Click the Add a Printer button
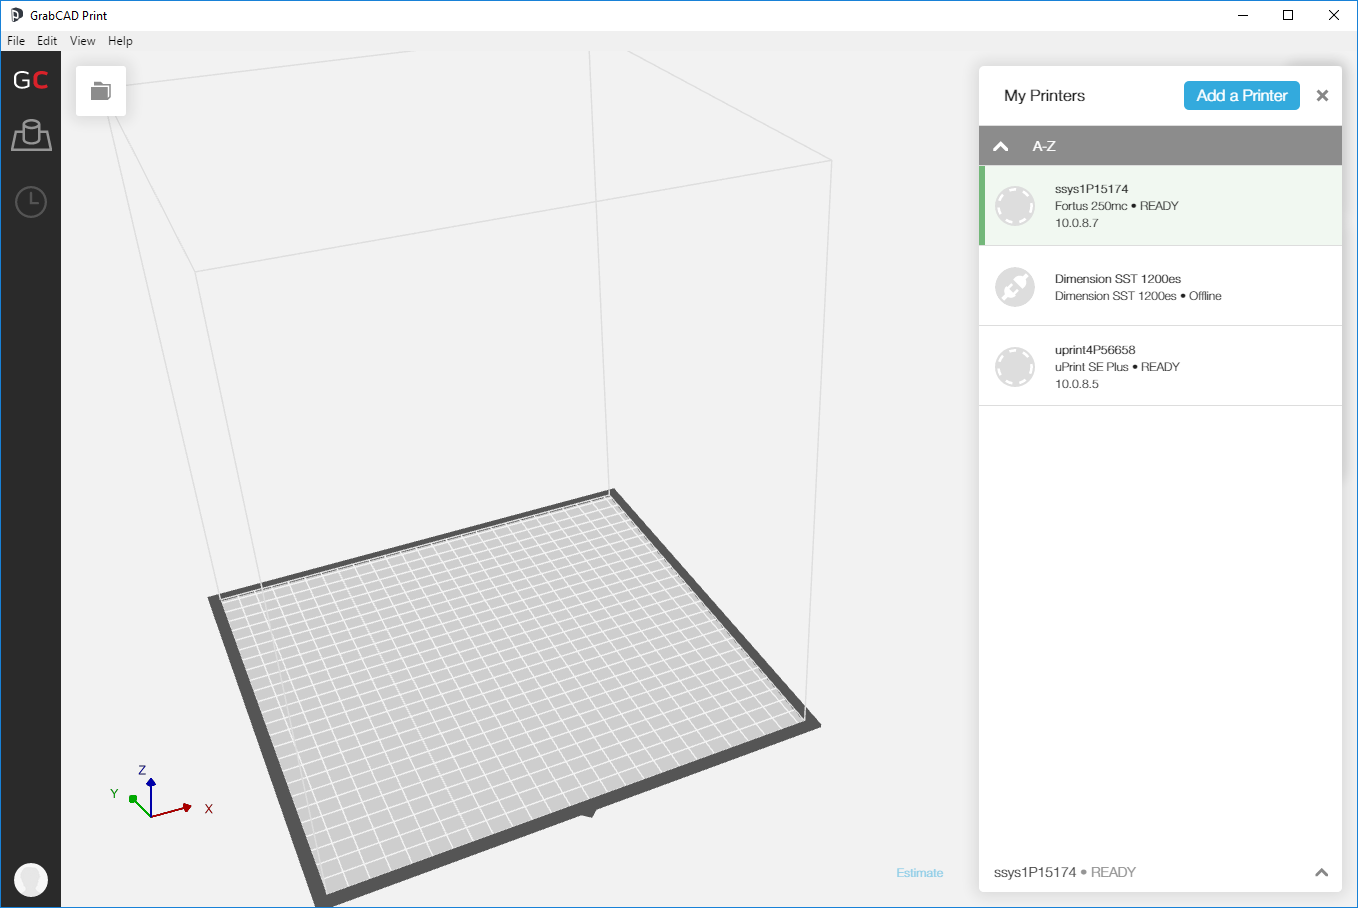 coord(1242,96)
